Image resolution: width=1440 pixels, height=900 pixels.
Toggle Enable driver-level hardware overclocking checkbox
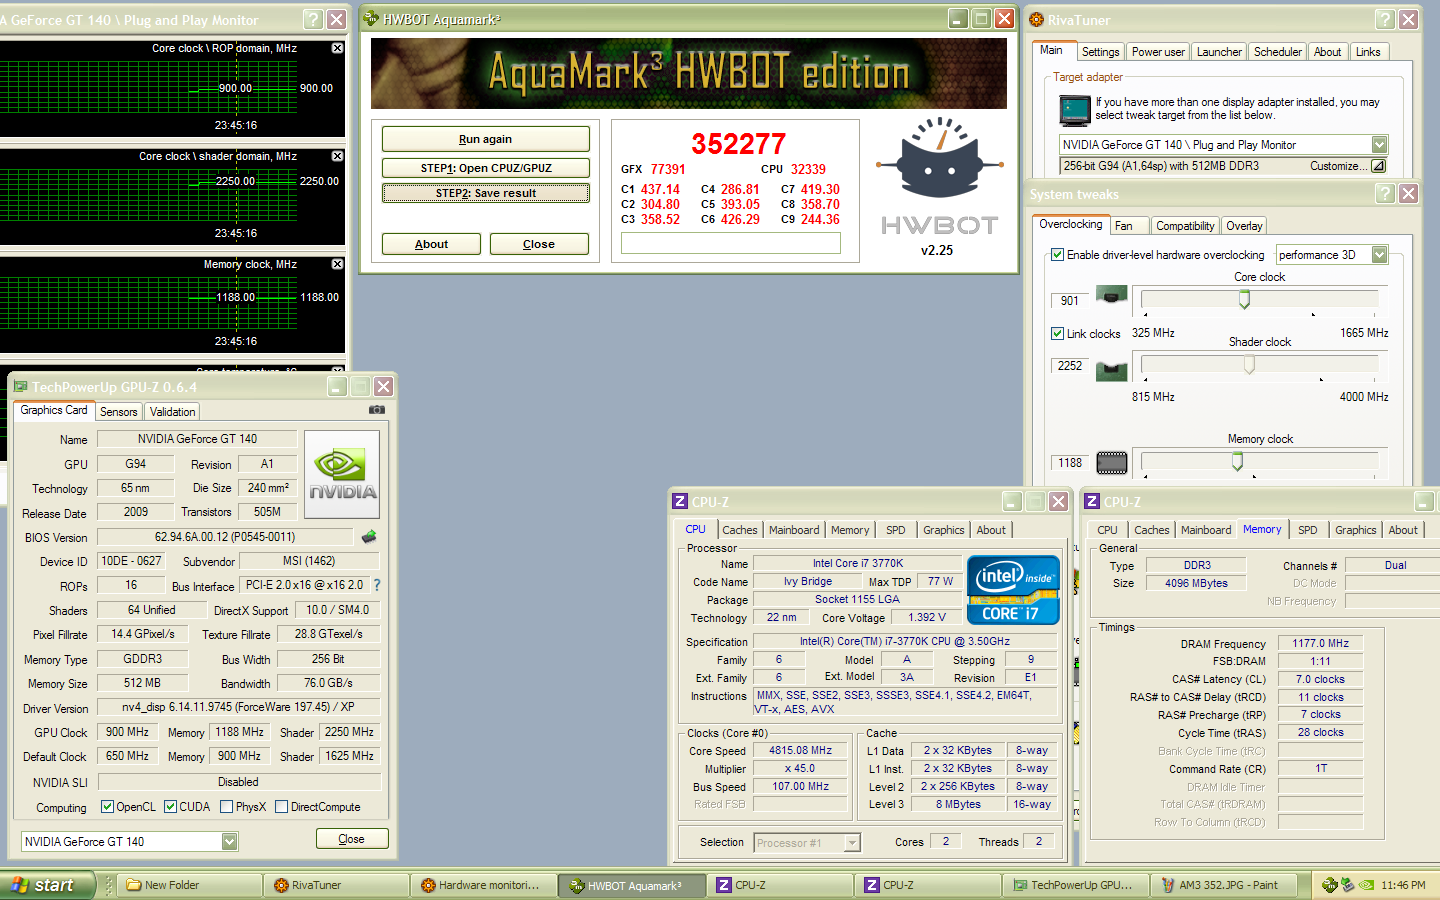pos(1057,255)
